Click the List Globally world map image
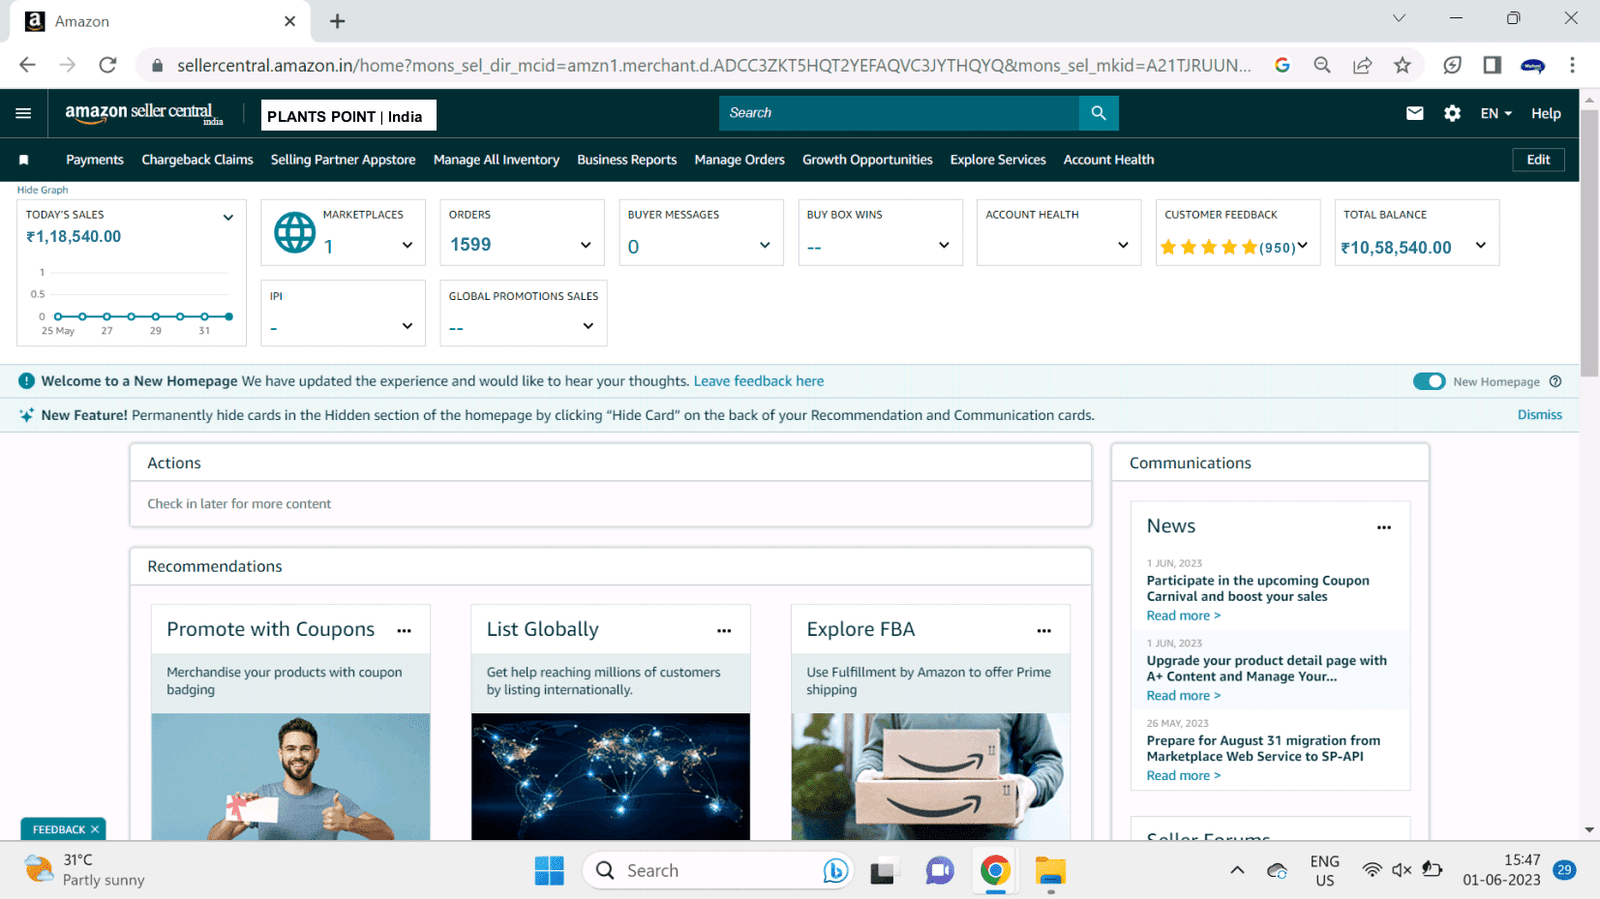The width and height of the screenshot is (1600, 899). [x=610, y=776]
